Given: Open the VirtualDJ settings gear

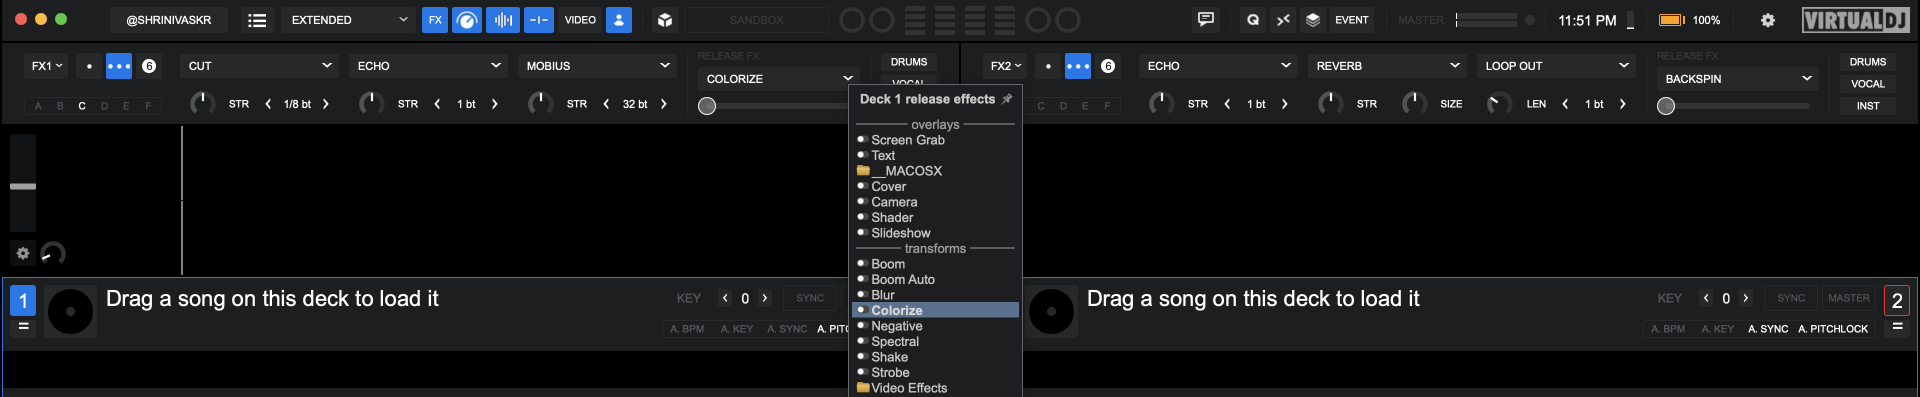Looking at the screenshot, I should pos(1768,20).
